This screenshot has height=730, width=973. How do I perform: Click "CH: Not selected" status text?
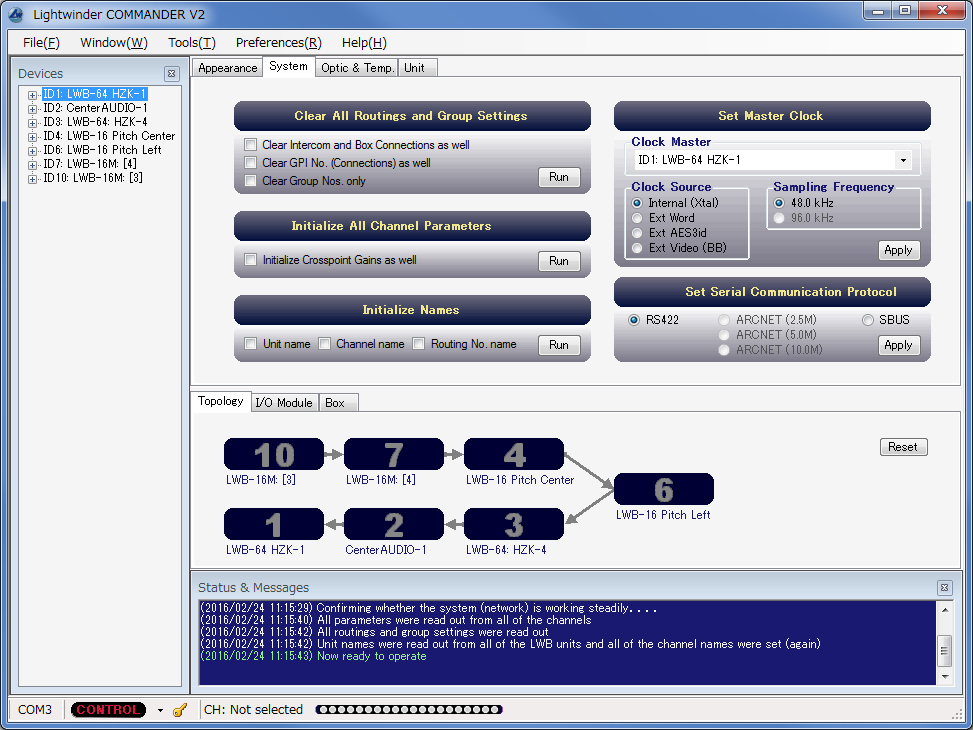[253, 710]
